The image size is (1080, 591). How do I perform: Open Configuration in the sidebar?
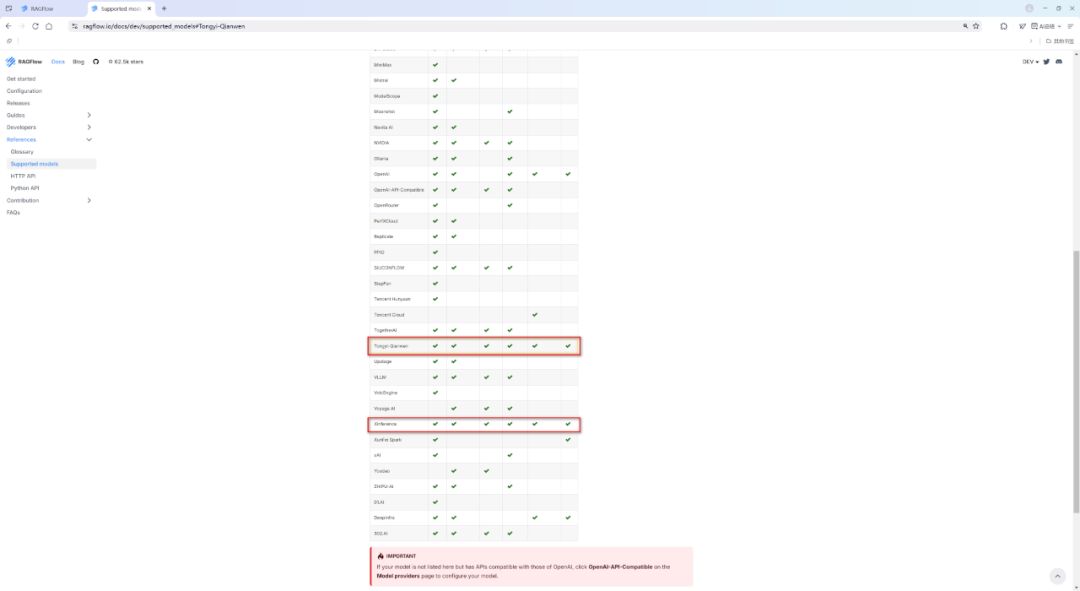click(24, 91)
